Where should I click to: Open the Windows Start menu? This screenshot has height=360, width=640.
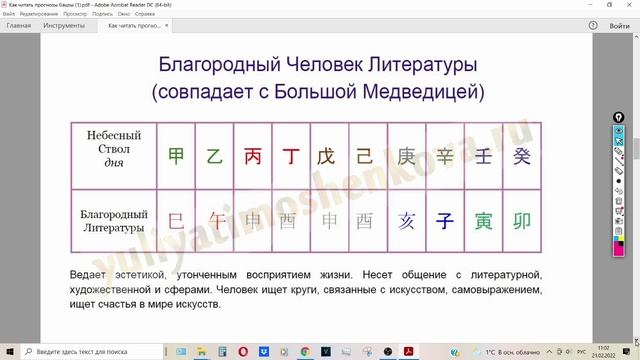10,351
